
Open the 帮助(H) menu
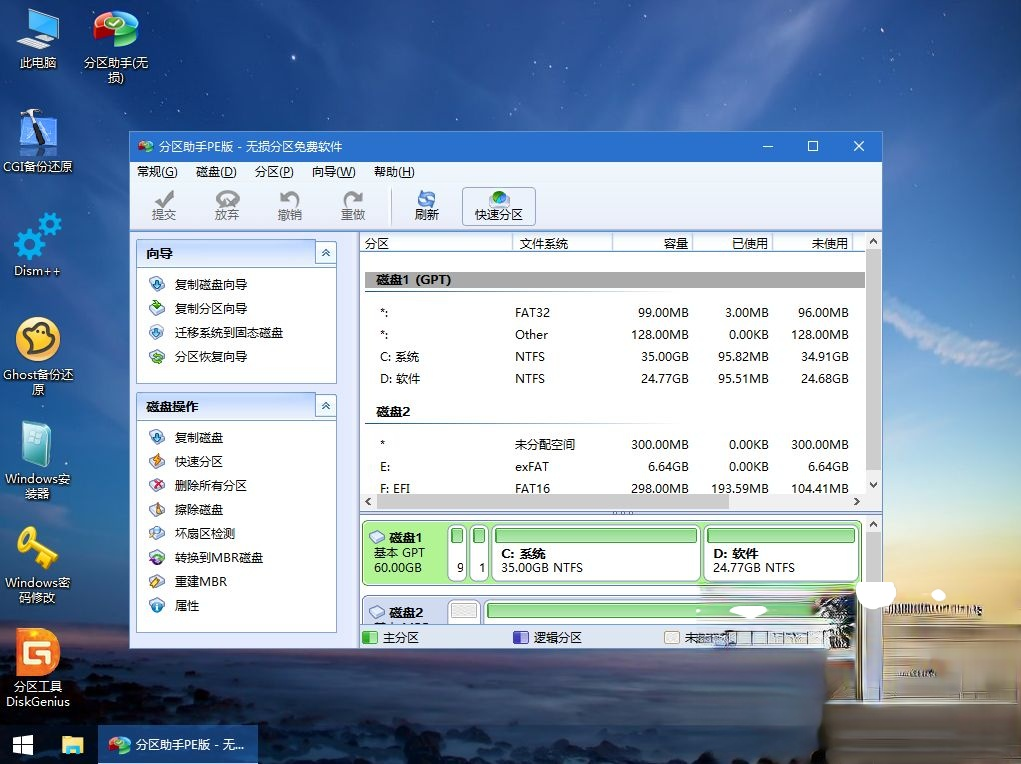click(x=394, y=172)
